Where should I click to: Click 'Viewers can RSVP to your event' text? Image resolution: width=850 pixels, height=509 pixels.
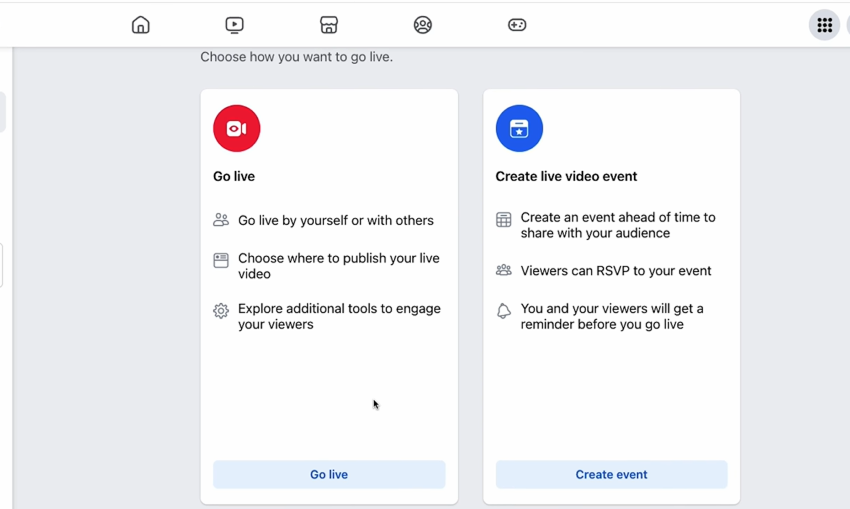pos(616,270)
